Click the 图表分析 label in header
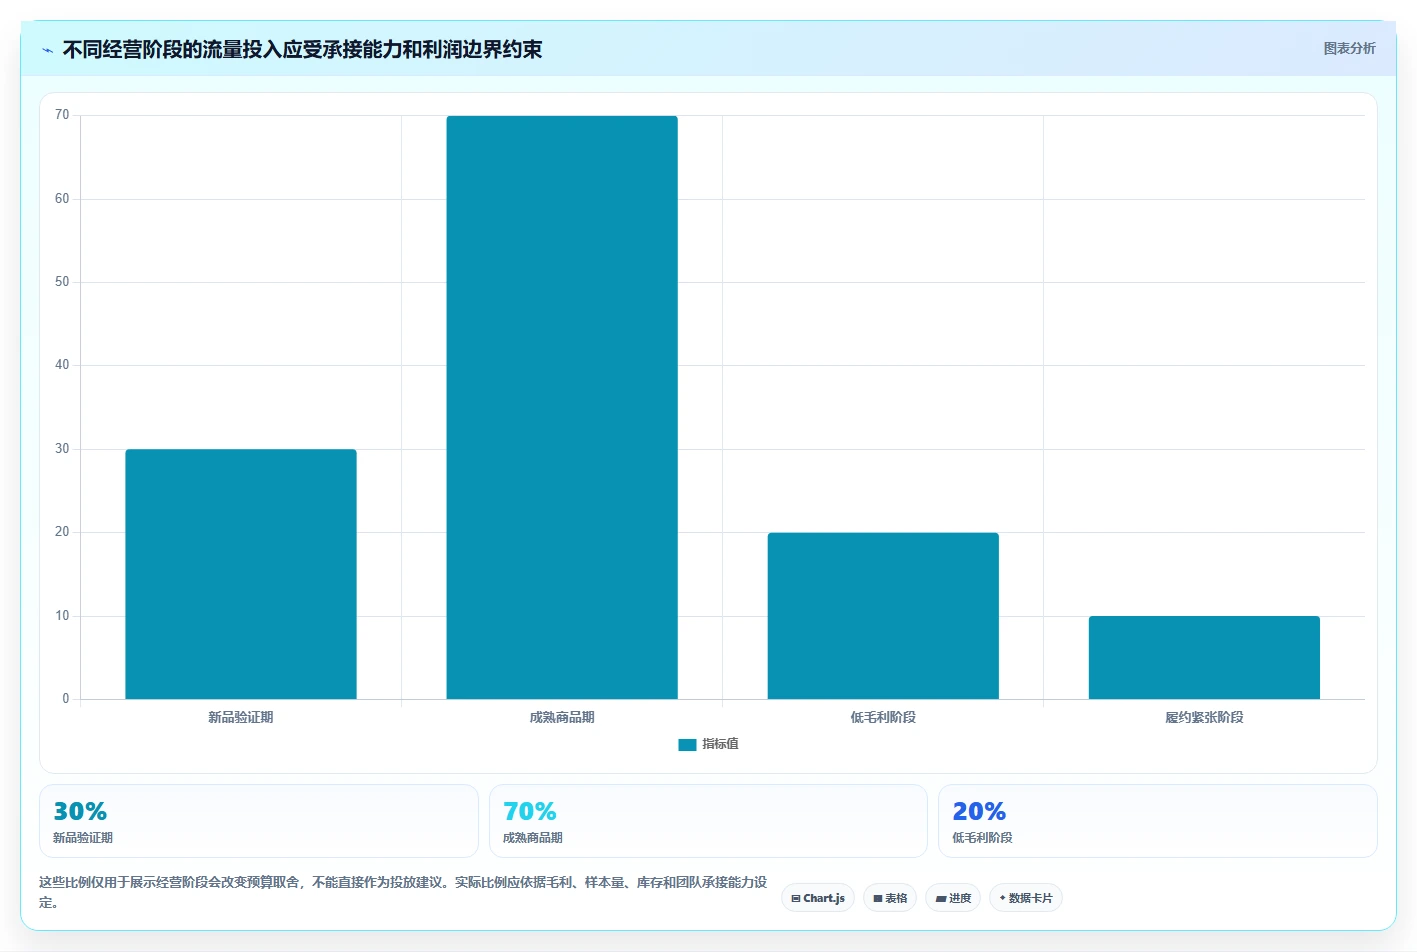 [x=1349, y=48]
